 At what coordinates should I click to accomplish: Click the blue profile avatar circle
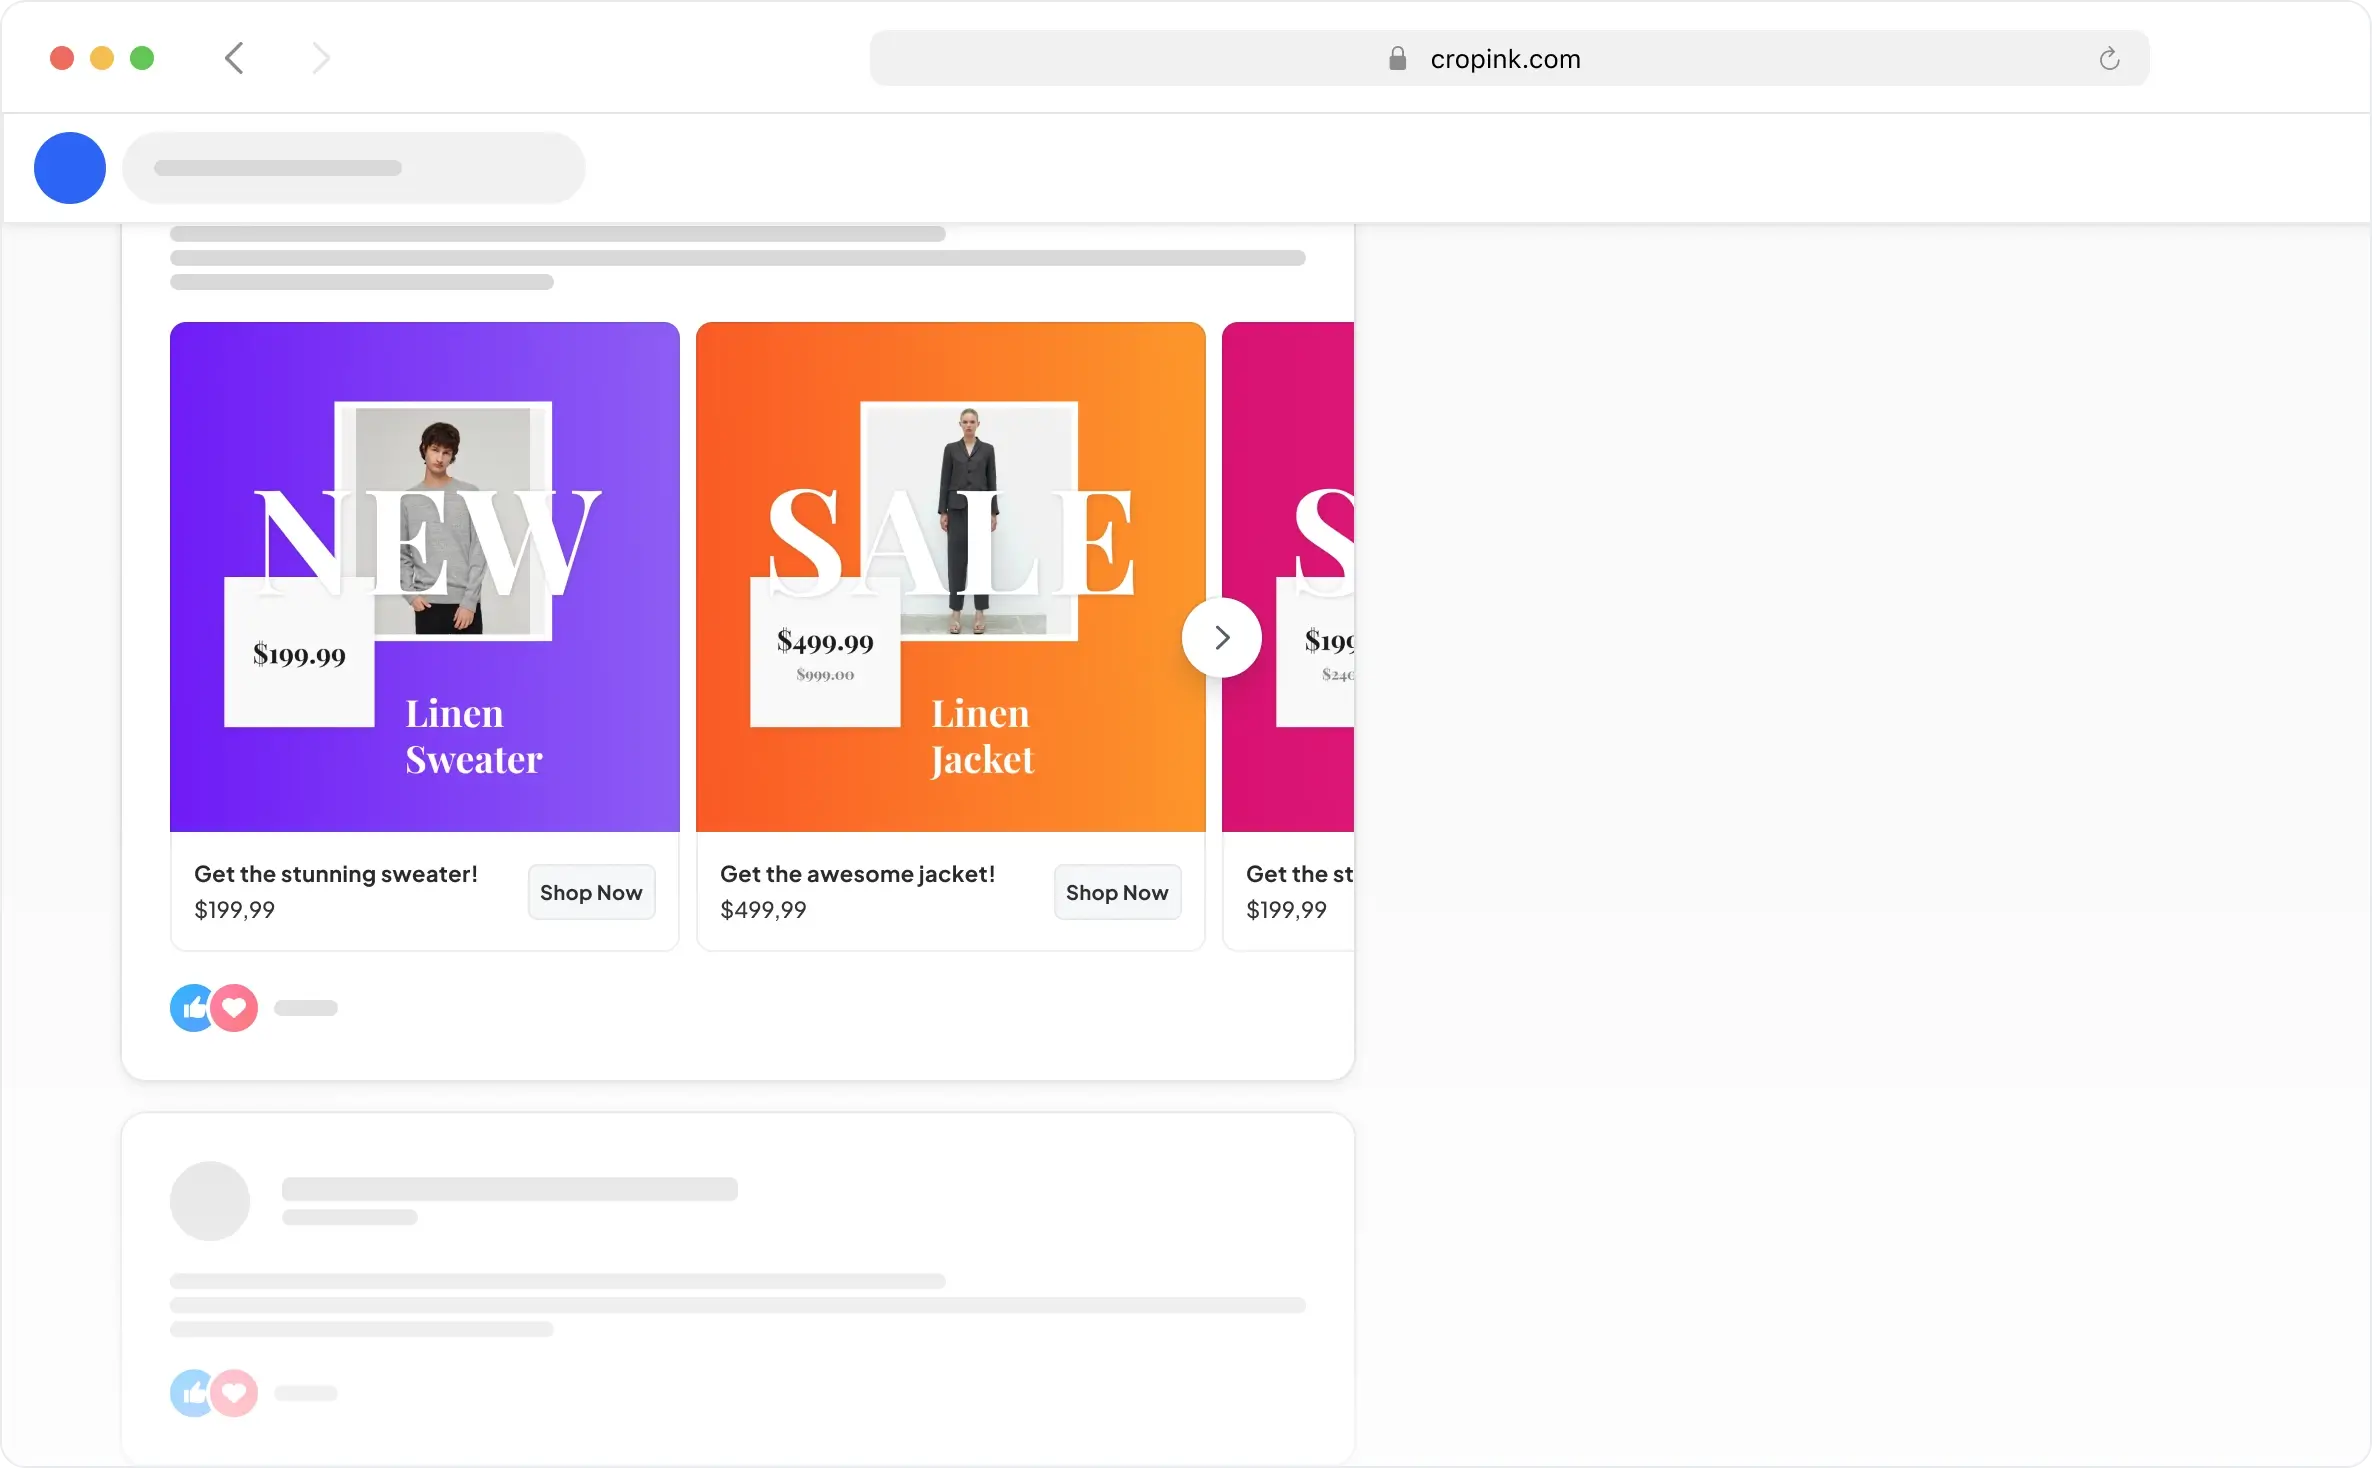(x=70, y=168)
